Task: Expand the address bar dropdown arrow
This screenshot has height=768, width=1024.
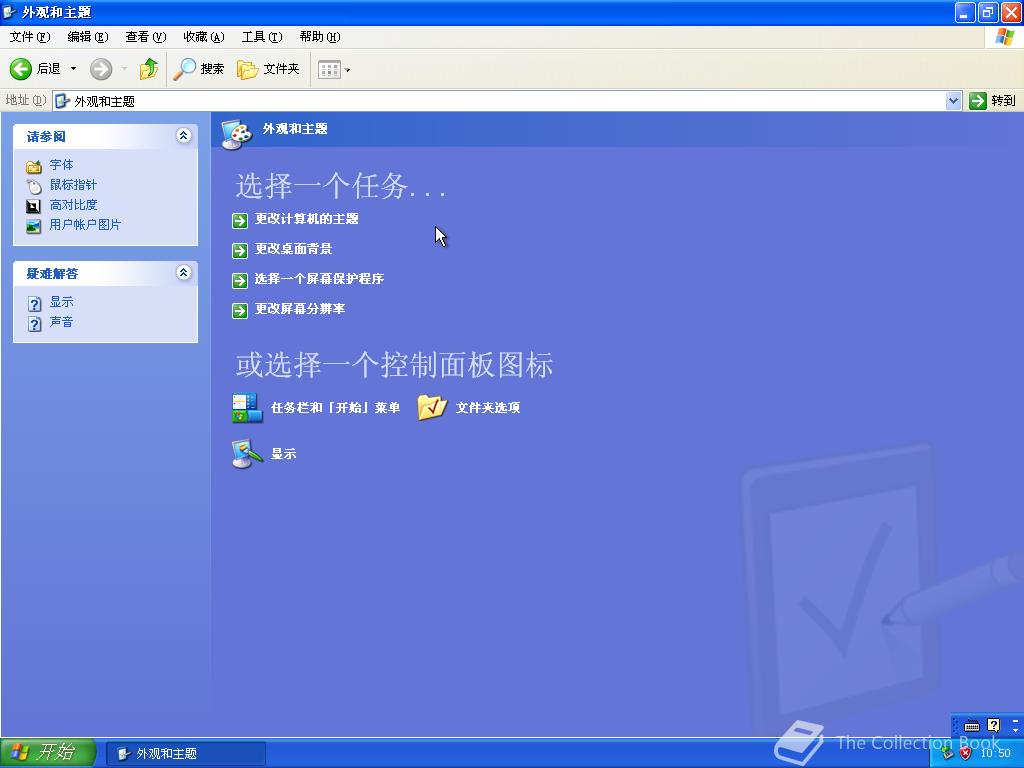Action: coord(953,101)
